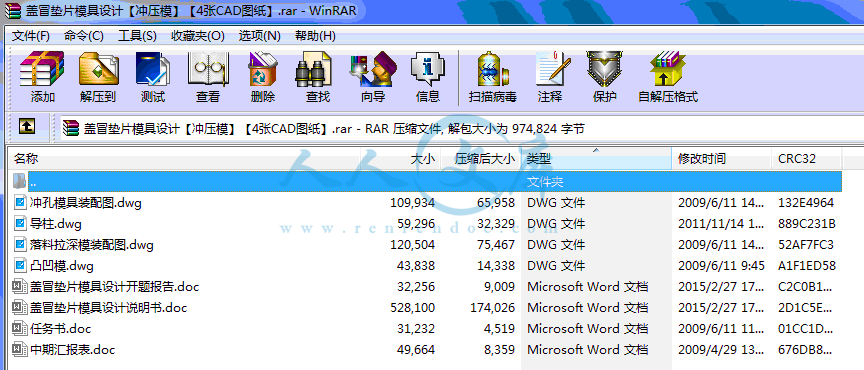Click the archive icon in address bar
Viewport: 864px width, 370px height.
(x=71, y=128)
